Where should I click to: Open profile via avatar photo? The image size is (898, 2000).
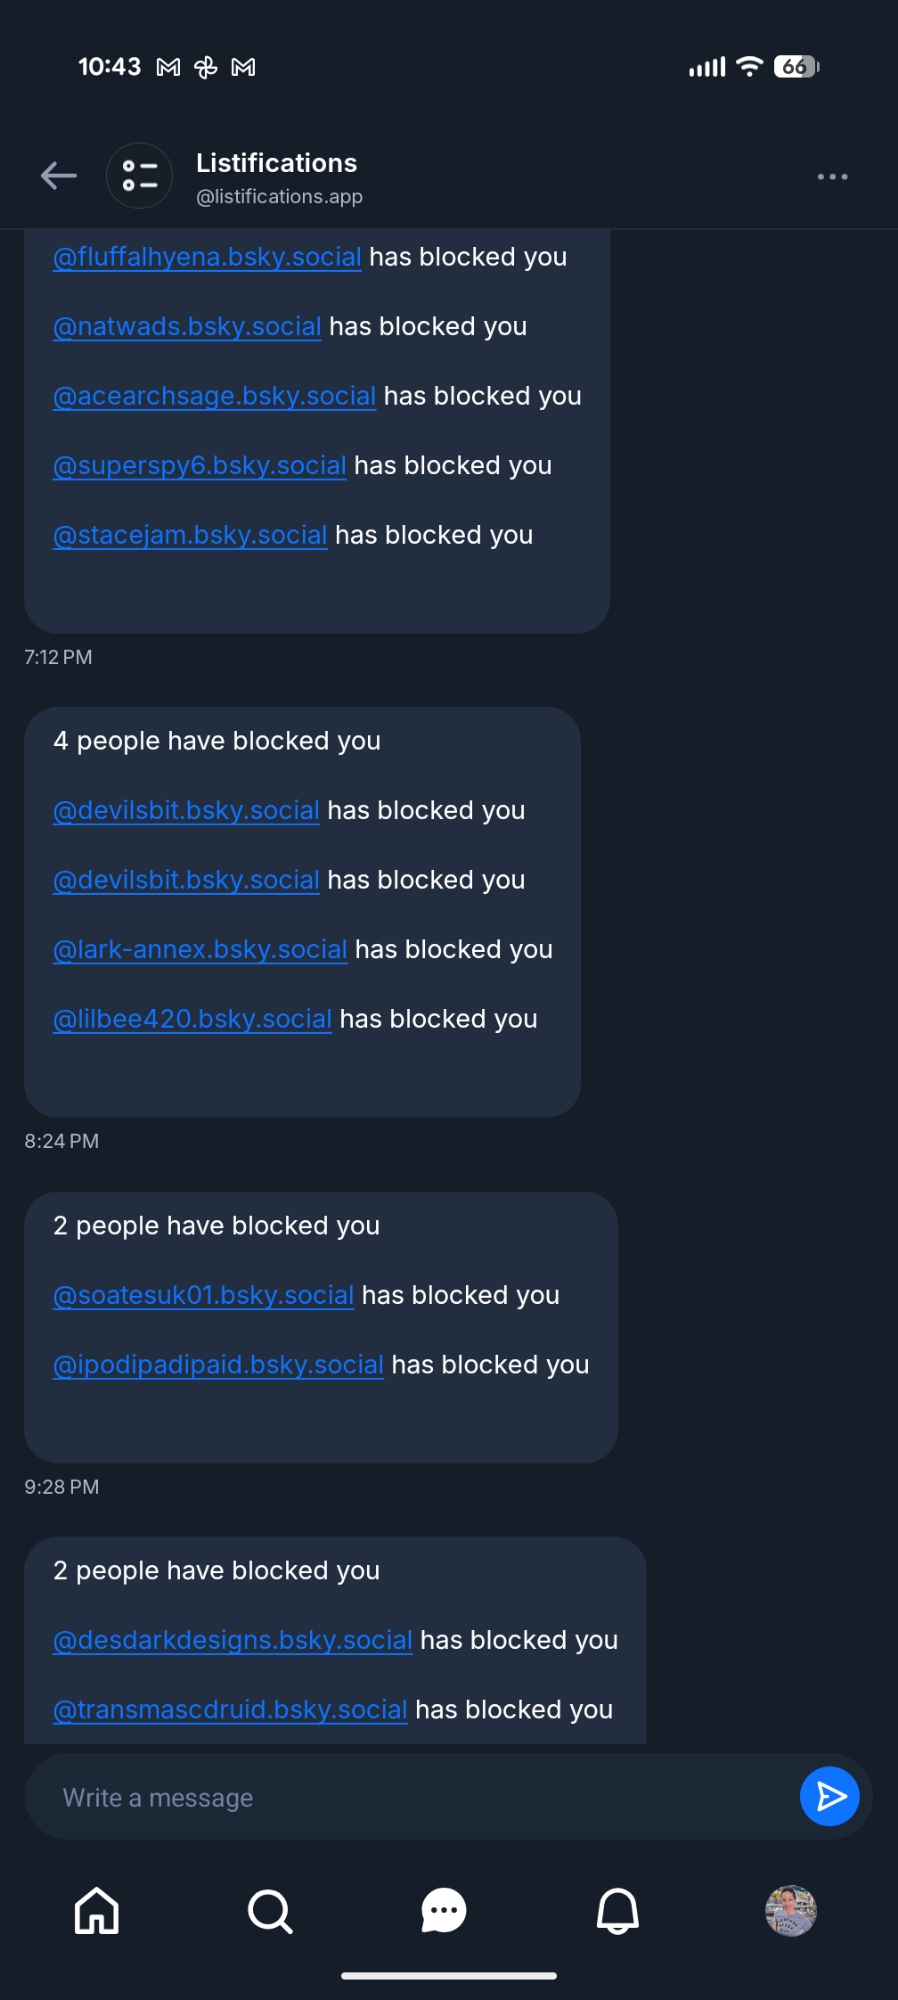[x=791, y=1911]
